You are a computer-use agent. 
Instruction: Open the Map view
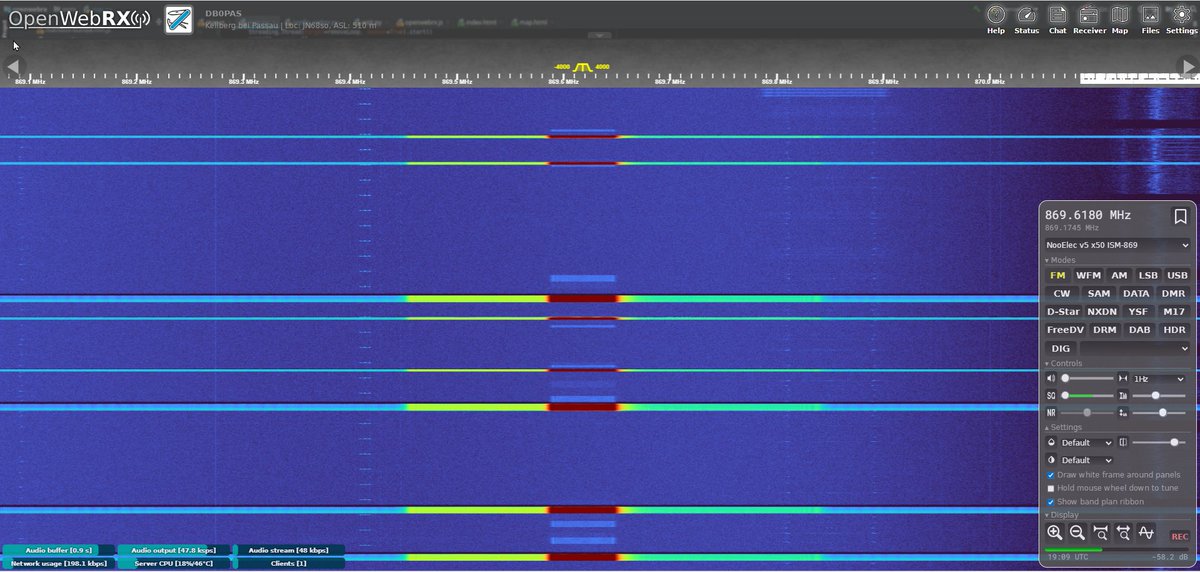pos(1120,19)
